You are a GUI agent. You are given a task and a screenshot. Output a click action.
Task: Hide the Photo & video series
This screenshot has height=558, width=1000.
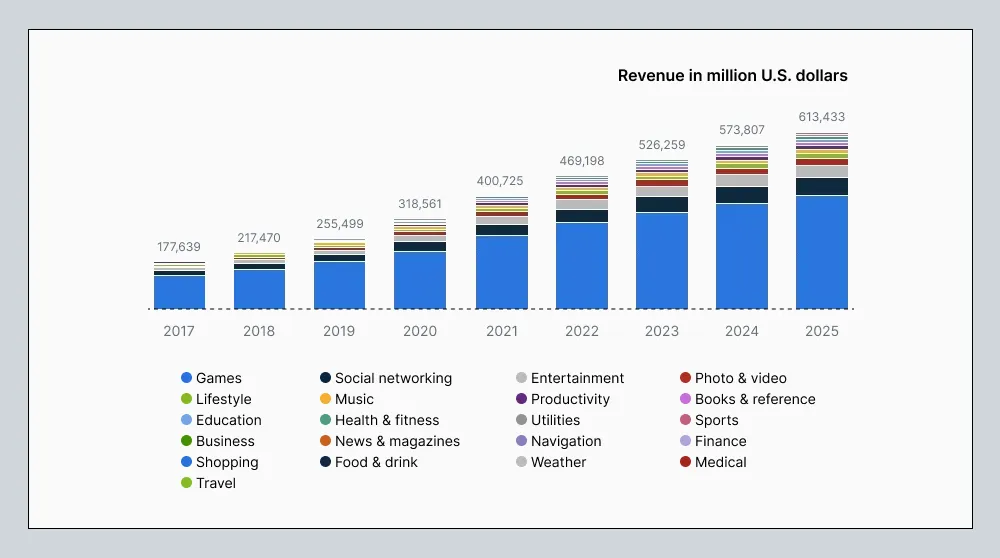point(740,378)
